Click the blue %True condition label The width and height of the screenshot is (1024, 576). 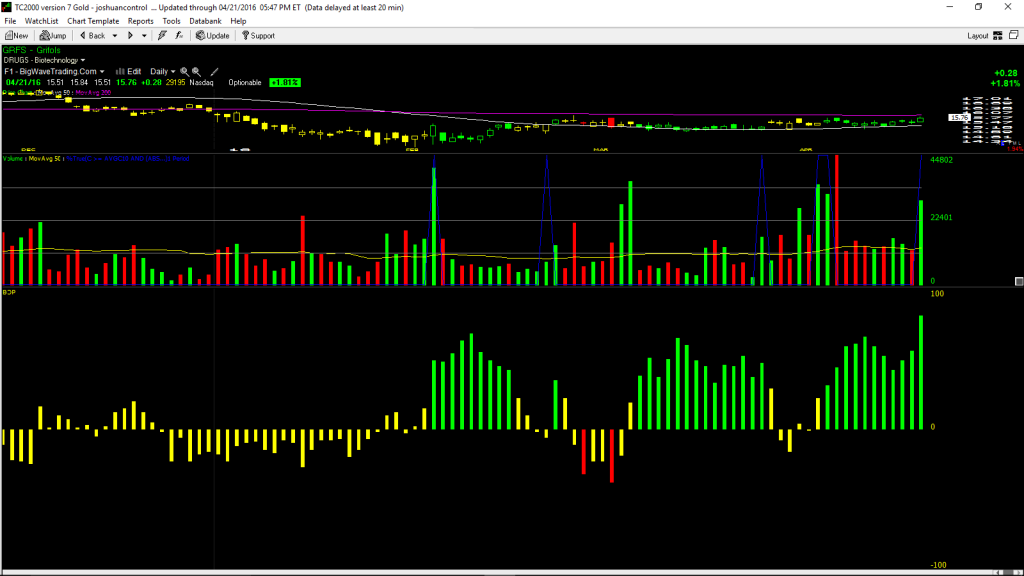[128, 159]
